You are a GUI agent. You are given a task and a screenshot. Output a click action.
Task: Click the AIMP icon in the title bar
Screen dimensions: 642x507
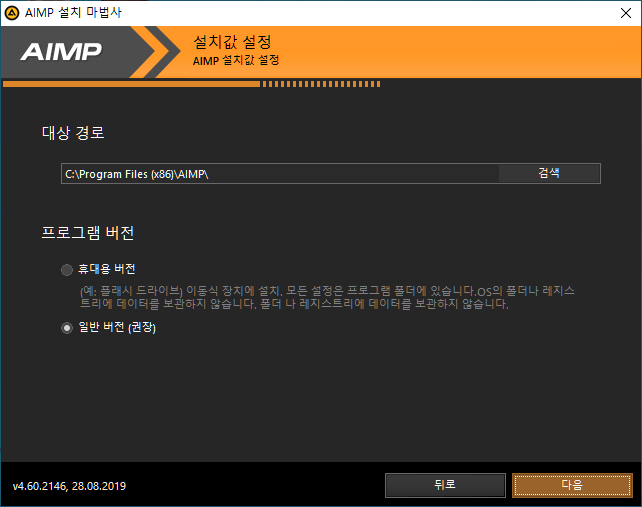click(11, 13)
